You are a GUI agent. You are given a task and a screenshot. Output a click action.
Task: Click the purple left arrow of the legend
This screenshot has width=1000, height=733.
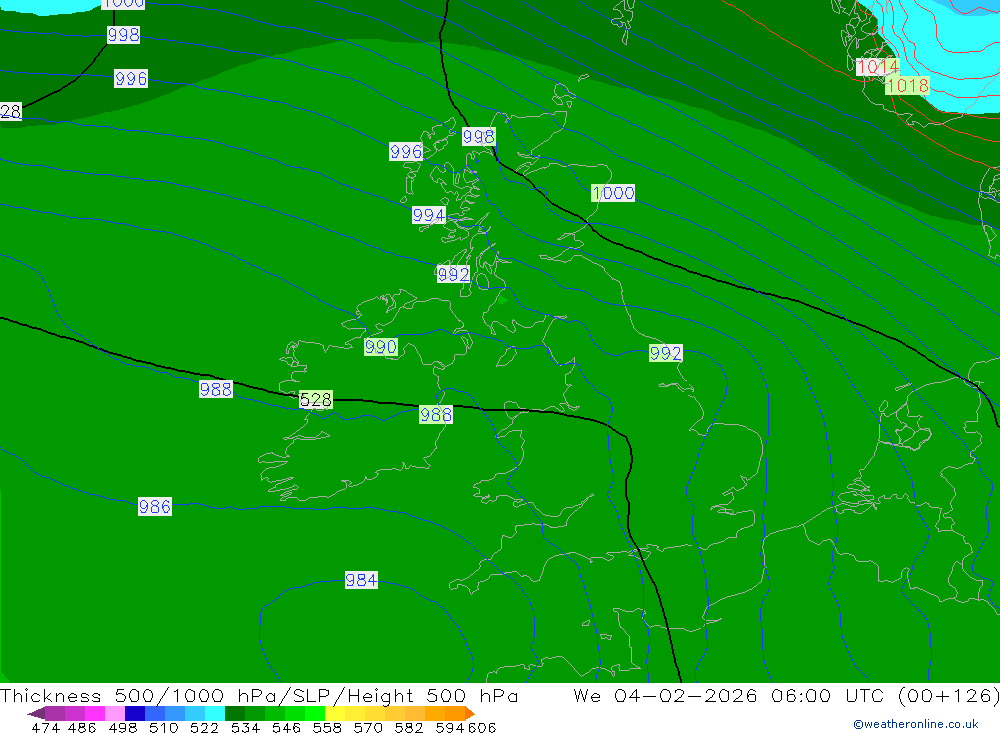coord(36,713)
